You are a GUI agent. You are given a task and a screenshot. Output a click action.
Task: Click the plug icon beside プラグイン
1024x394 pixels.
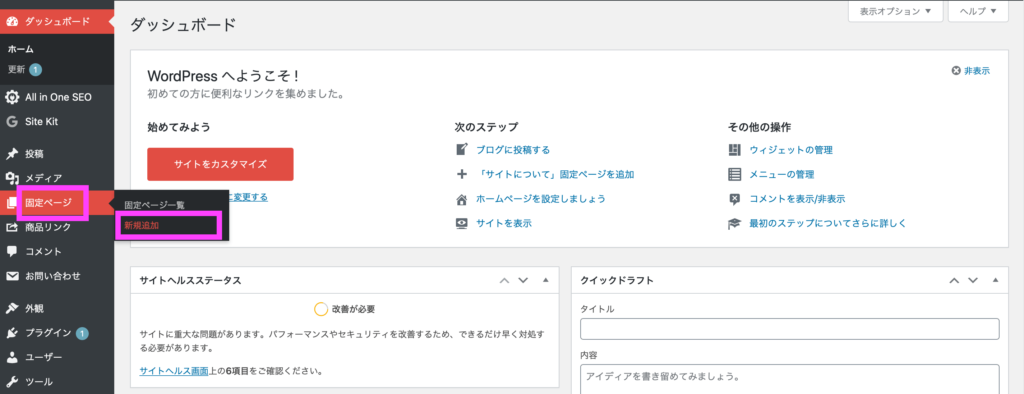pos(12,333)
